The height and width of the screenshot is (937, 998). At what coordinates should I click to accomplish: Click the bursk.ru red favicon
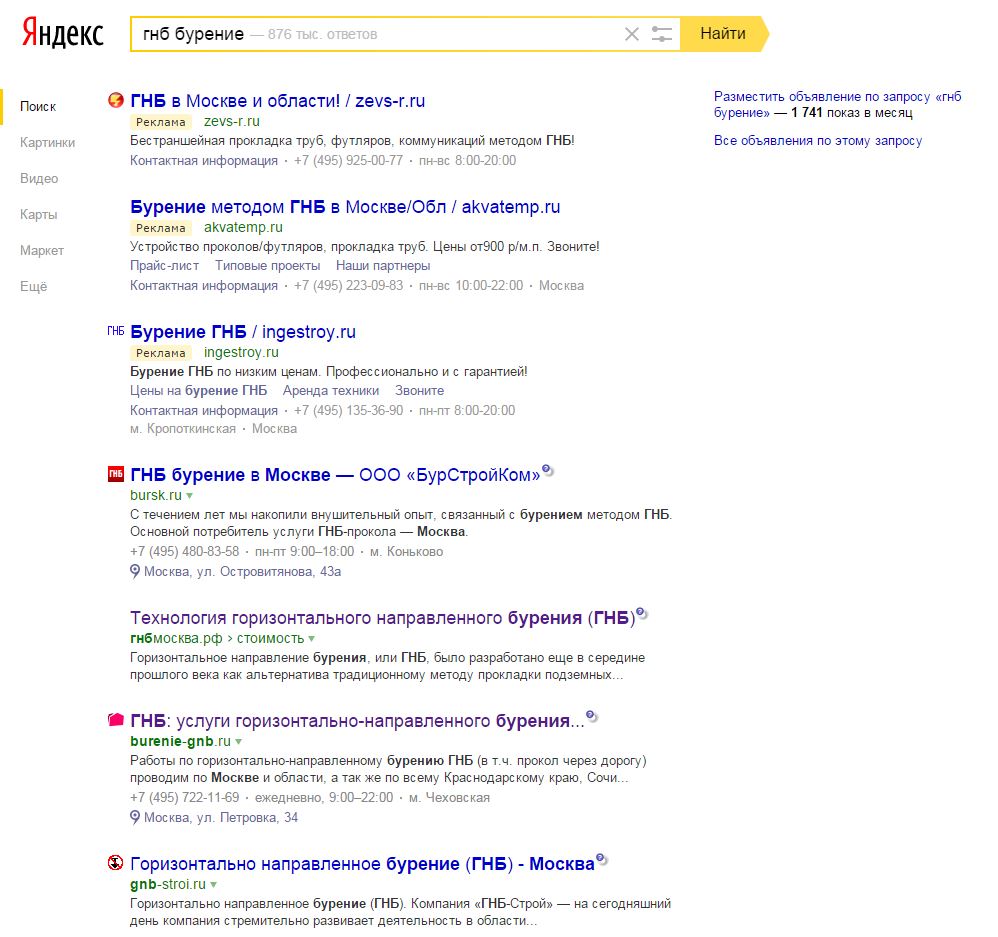click(x=115, y=474)
